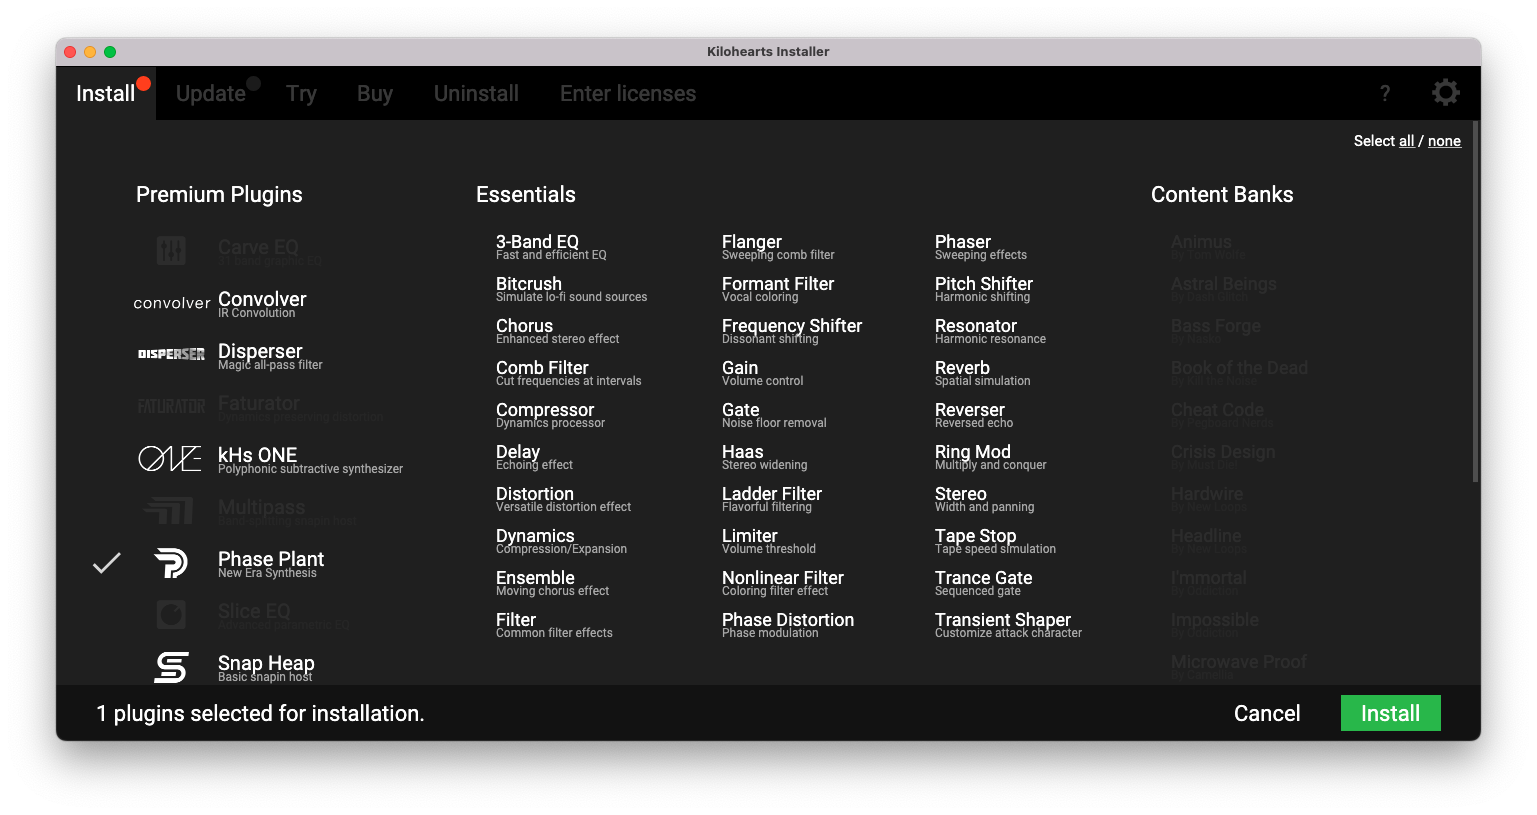Select the Reverser plugin

pyautogui.click(x=974, y=415)
